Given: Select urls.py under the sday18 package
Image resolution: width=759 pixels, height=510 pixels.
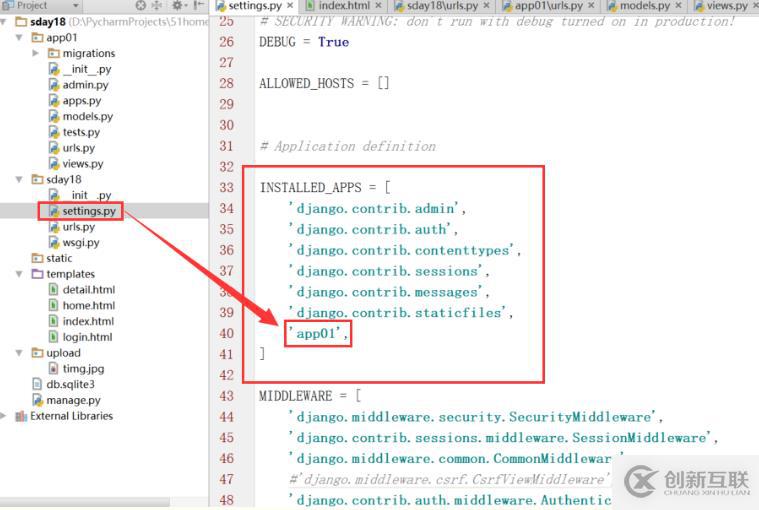Looking at the screenshot, I should click(x=79, y=226).
